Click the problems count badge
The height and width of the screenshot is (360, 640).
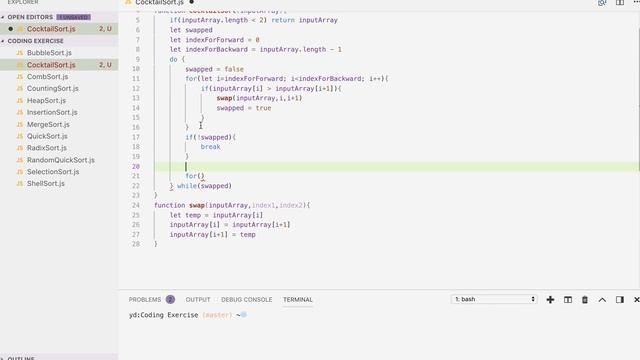tap(170, 300)
